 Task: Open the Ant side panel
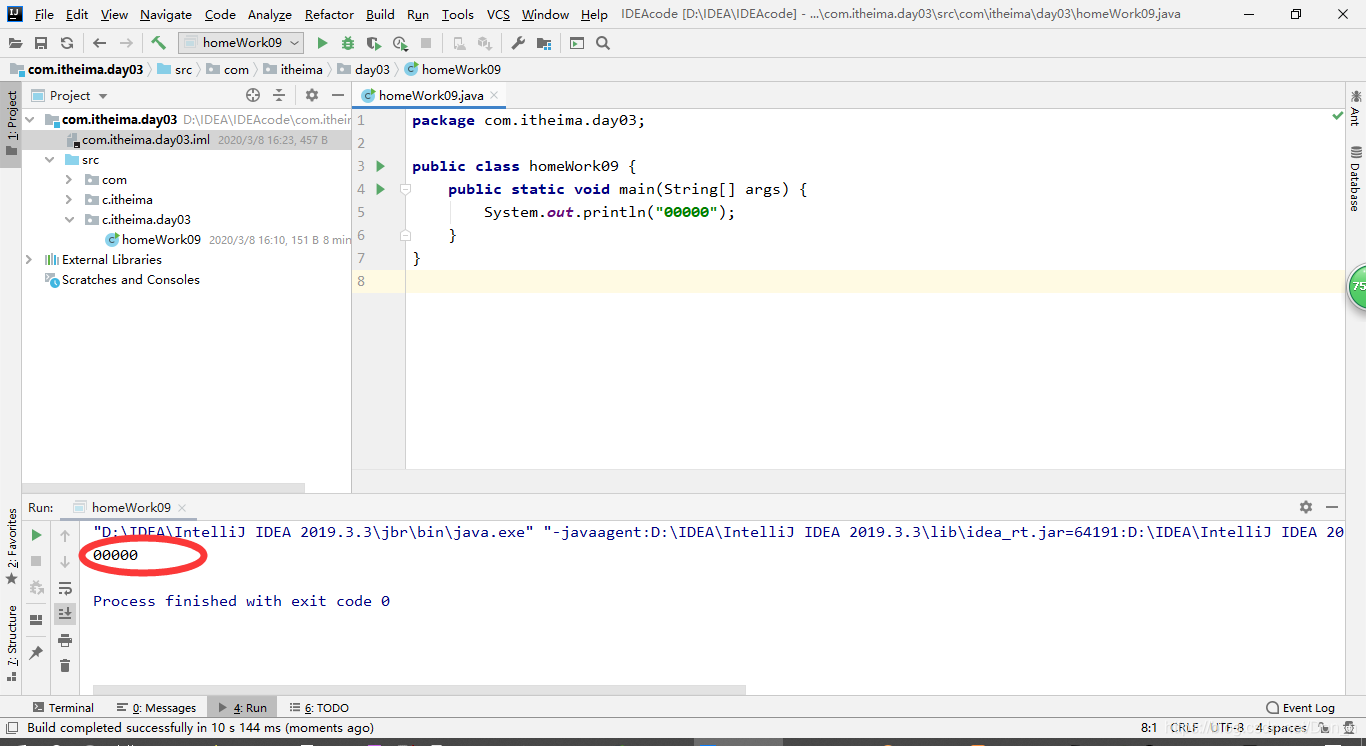(1355, 107)
